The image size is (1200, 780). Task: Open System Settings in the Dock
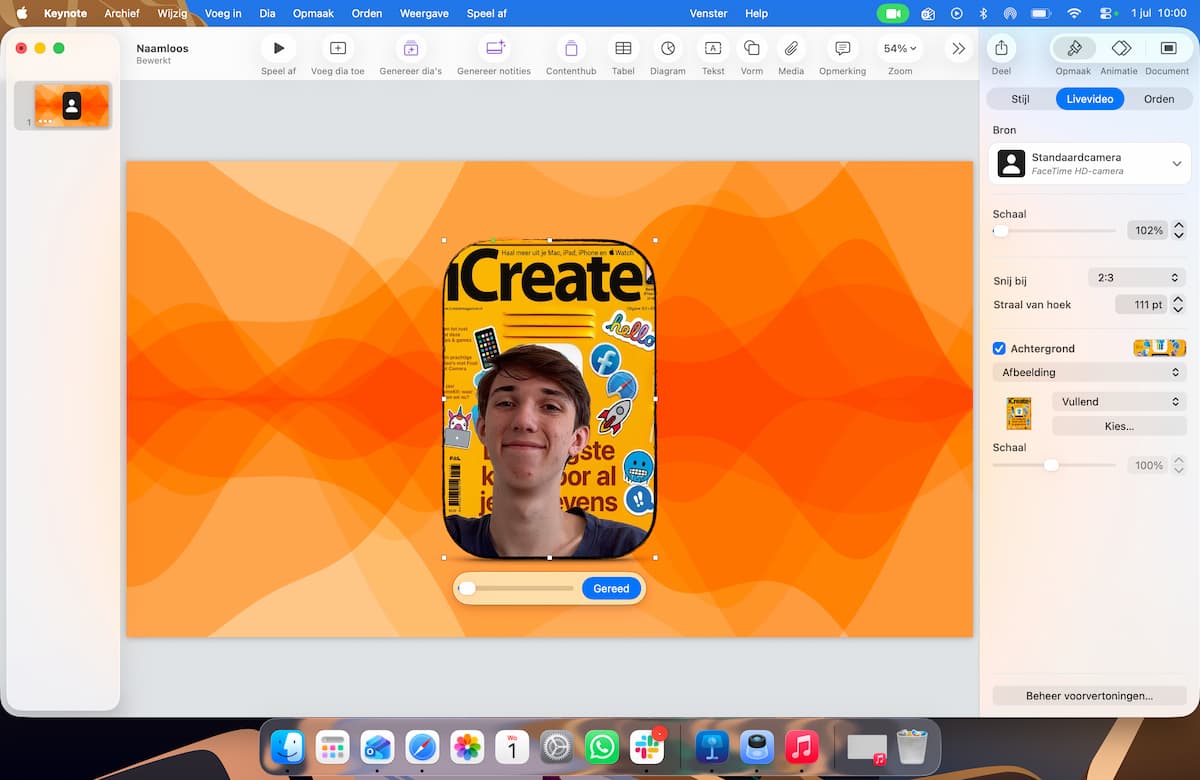pos(557,747)
